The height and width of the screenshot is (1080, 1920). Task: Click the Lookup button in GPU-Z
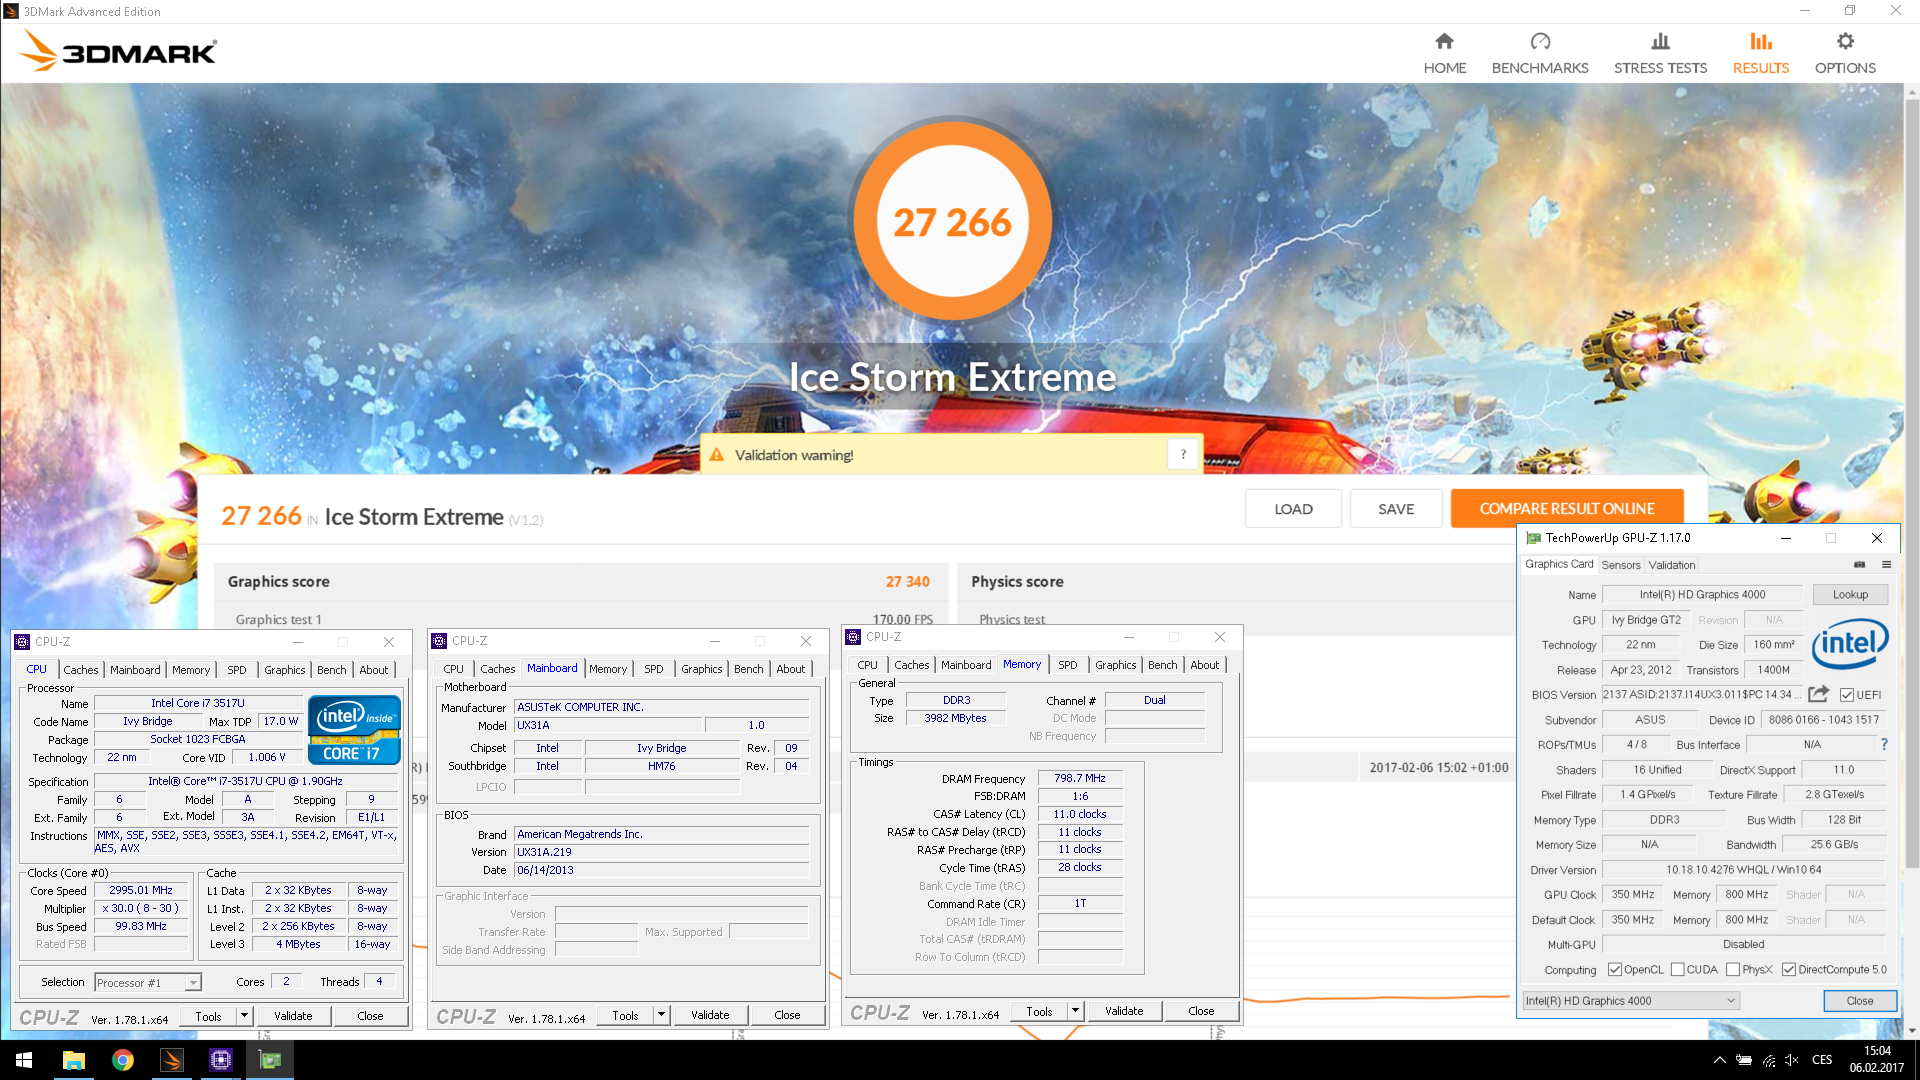1850,594
